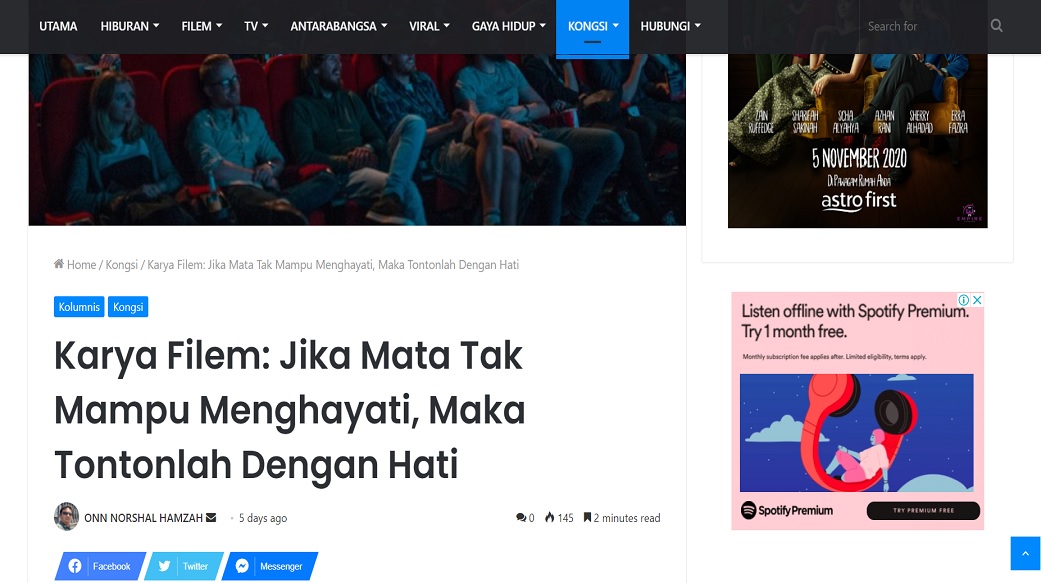This screenshot has height=583, width=1041.
Task: Click the Kolumnis category tag
Action: (79, 307)
